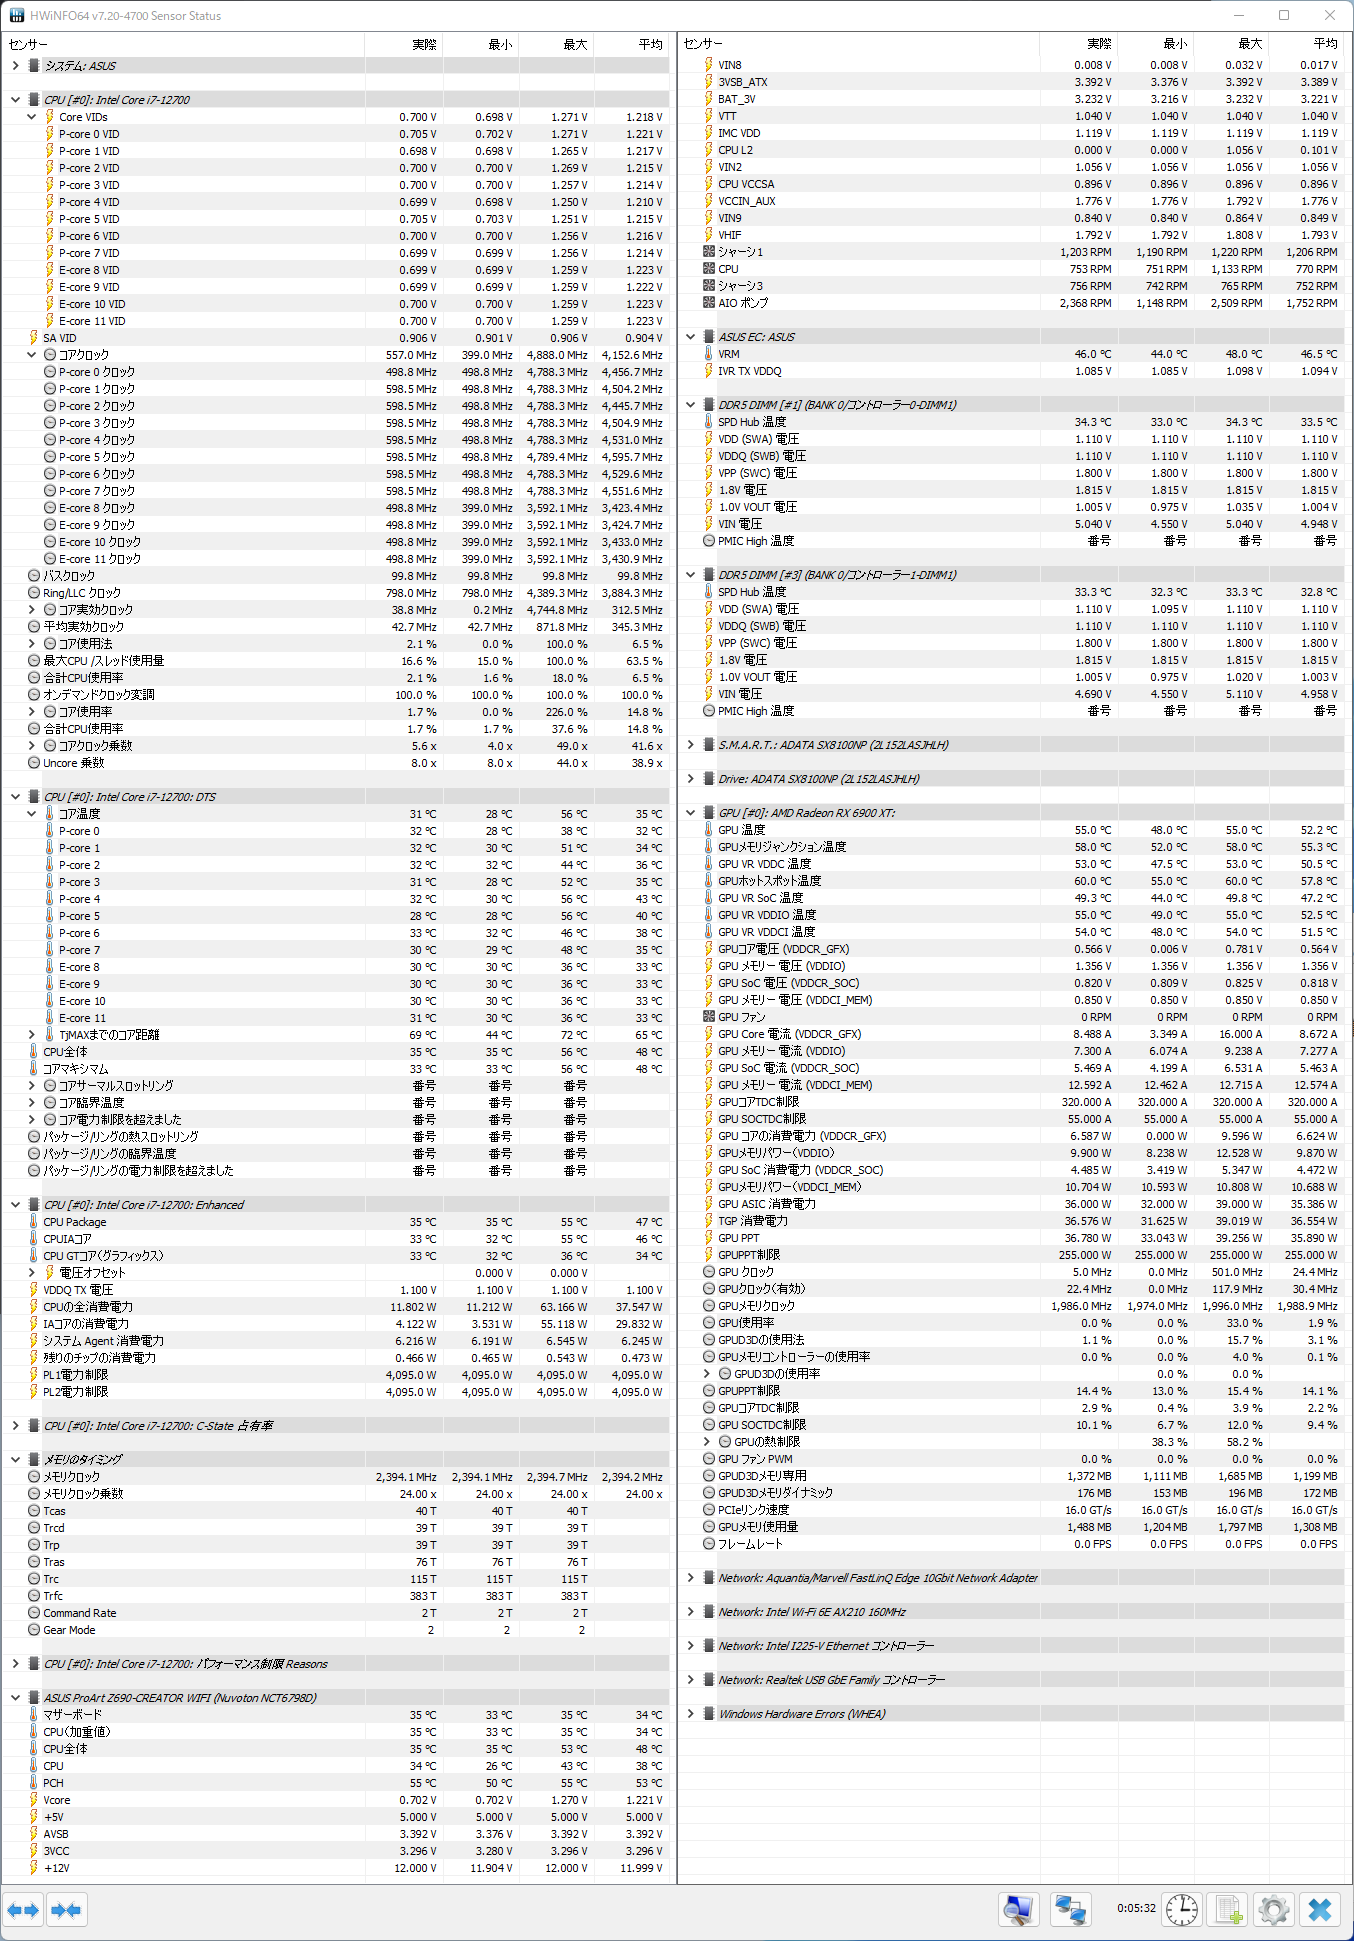Click the clock icon beside バスクロック
Viewport: 1354px width, 1941px height.
click(x=34, y=576)
